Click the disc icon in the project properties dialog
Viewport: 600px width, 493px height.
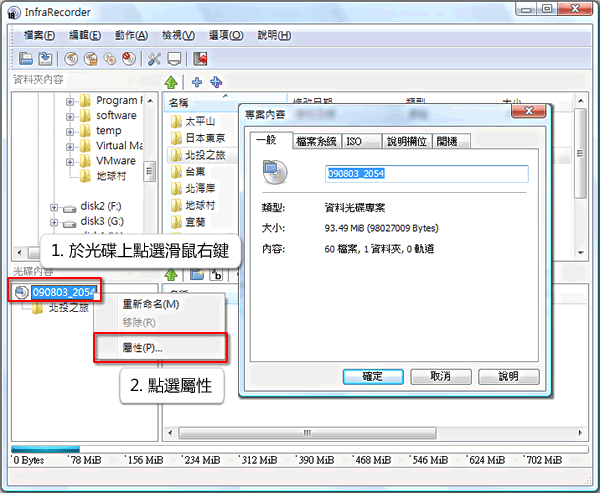click(x=275, y=172)
